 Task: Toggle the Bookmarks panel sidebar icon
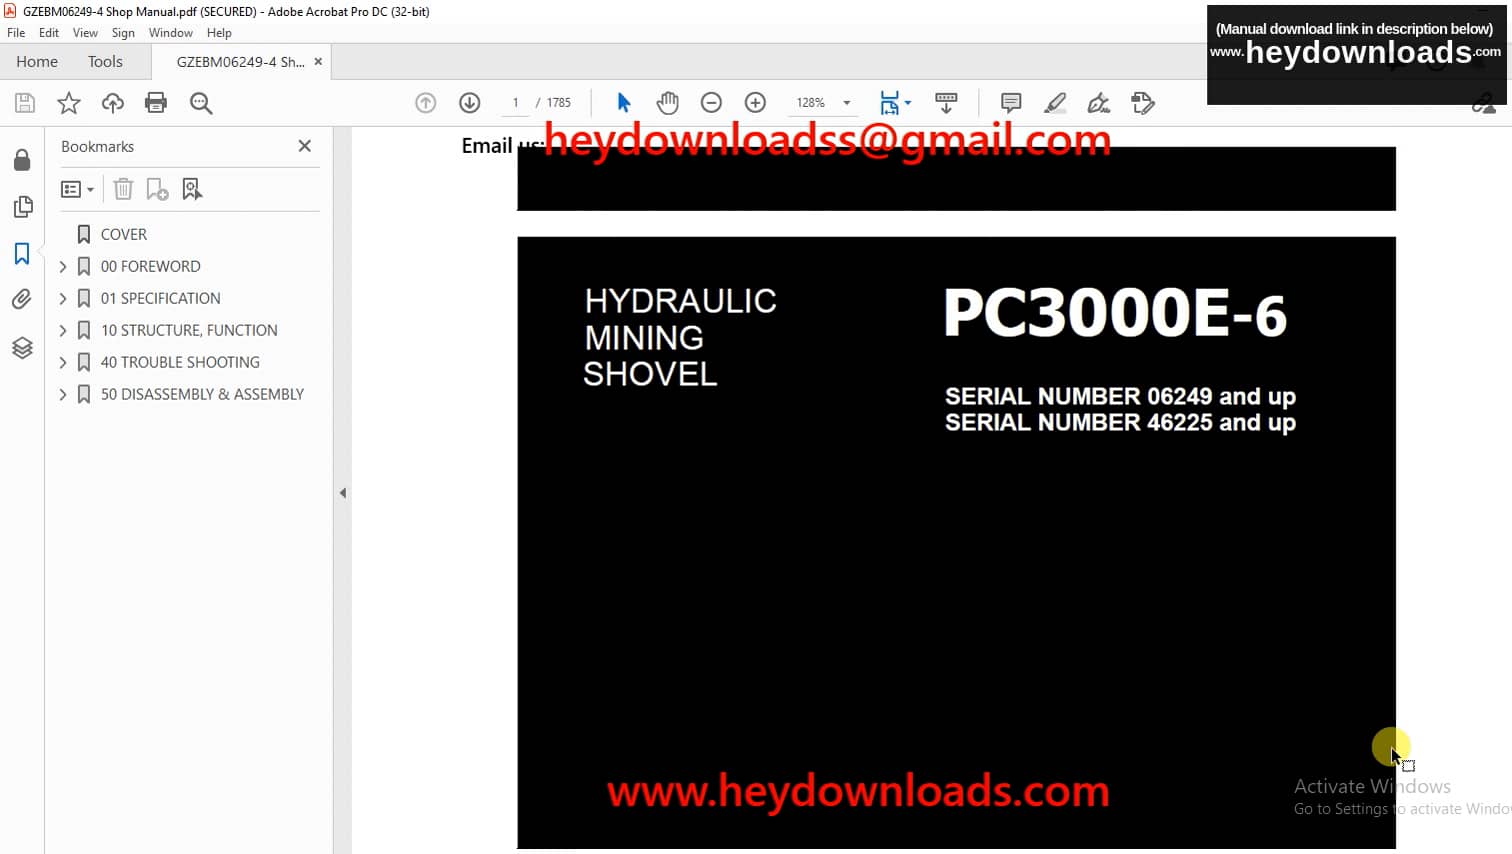click(x=22, y=253)
